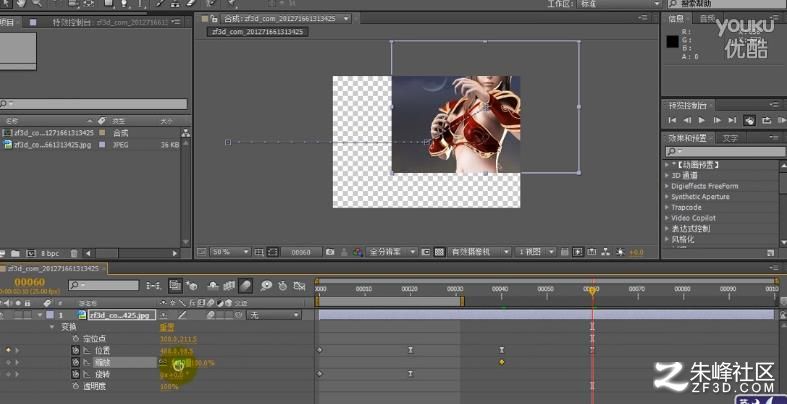The image size is (787, 404).
Task: Open the timeline button in viewer footer
Action: point(592,252)
